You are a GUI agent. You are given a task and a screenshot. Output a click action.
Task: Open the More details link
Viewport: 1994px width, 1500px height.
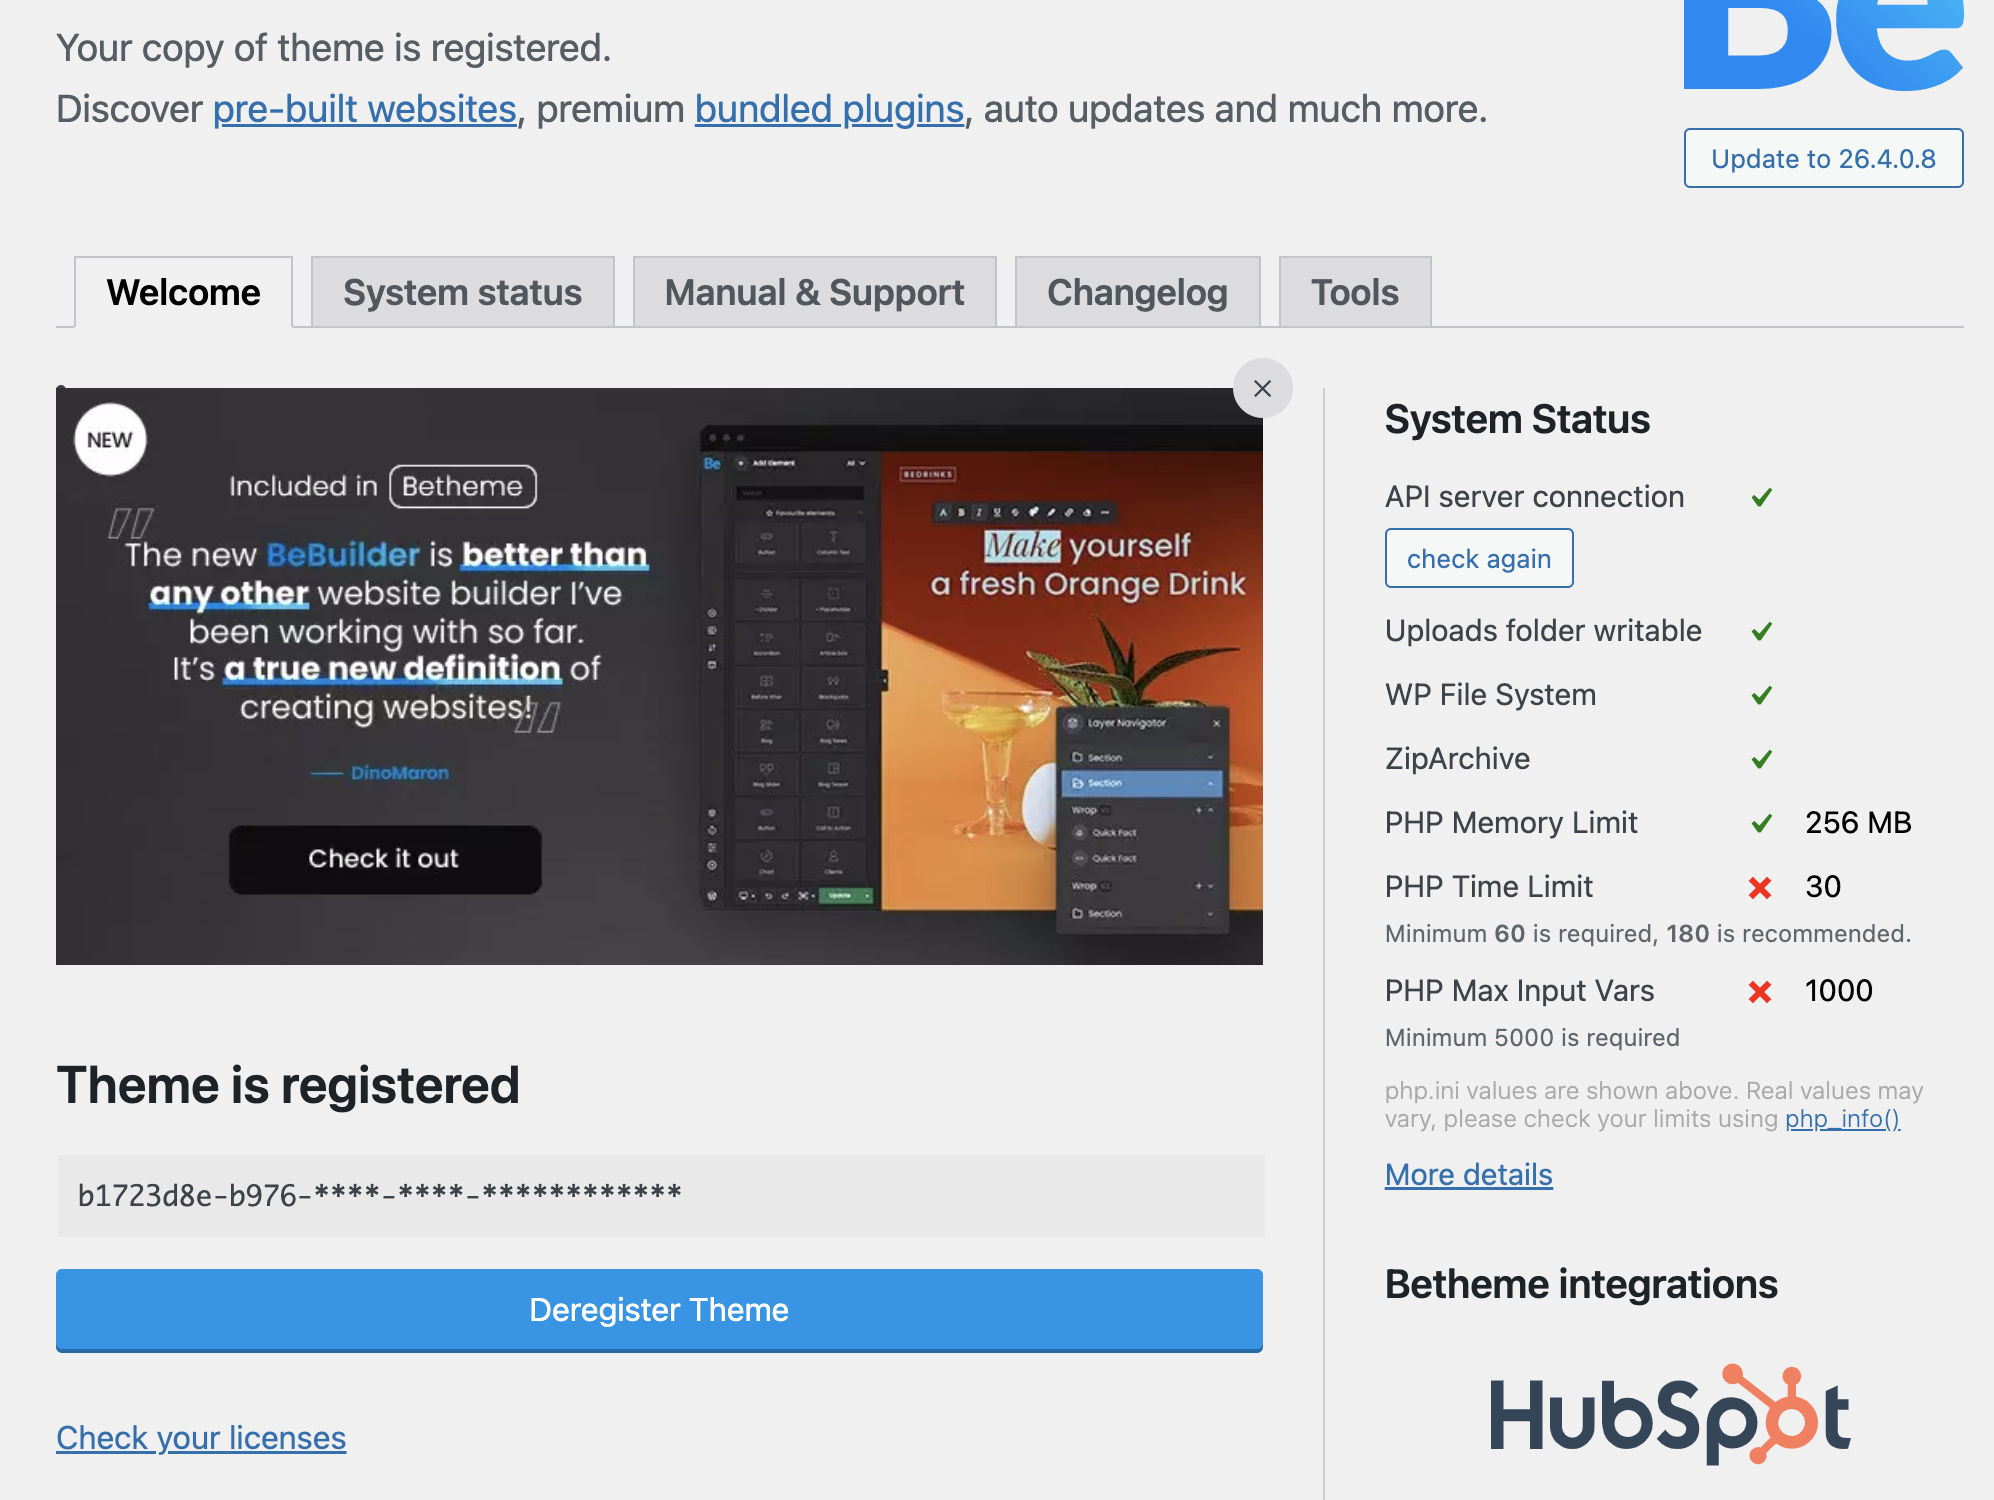coord(1468,1174)
